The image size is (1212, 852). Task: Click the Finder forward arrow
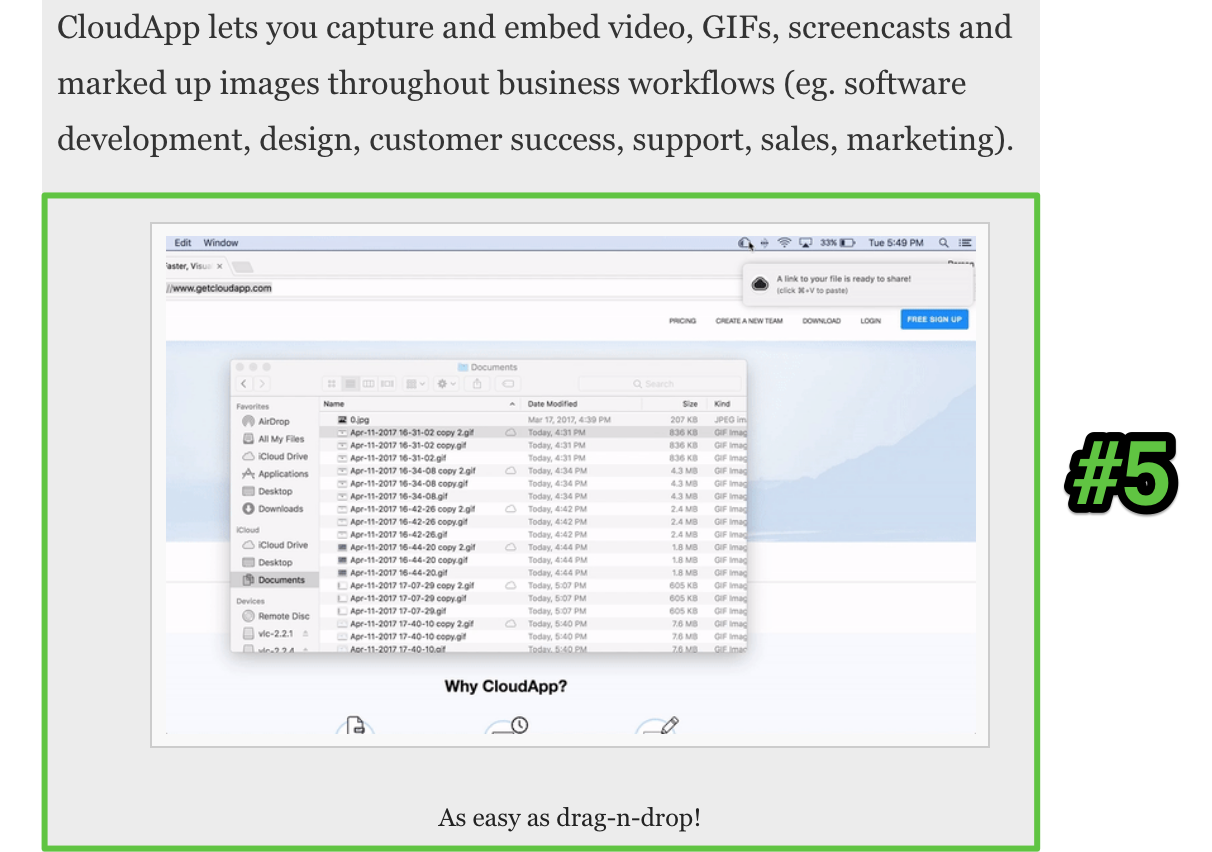click(261, 383)
